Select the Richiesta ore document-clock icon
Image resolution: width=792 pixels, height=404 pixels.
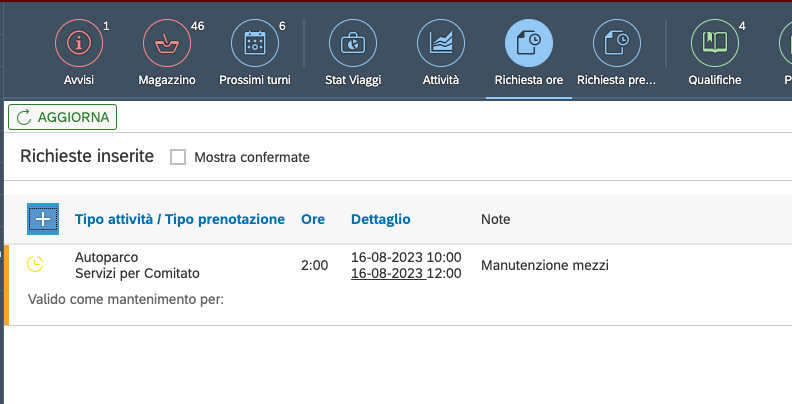(x=529, y=43)
